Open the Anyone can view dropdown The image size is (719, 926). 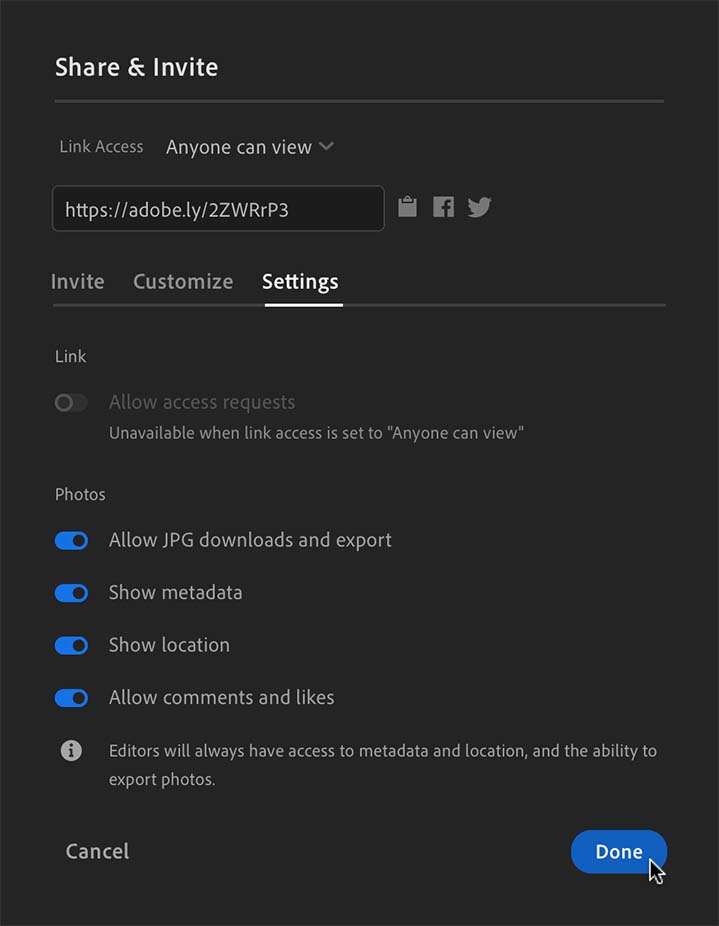tap(240, 146)
